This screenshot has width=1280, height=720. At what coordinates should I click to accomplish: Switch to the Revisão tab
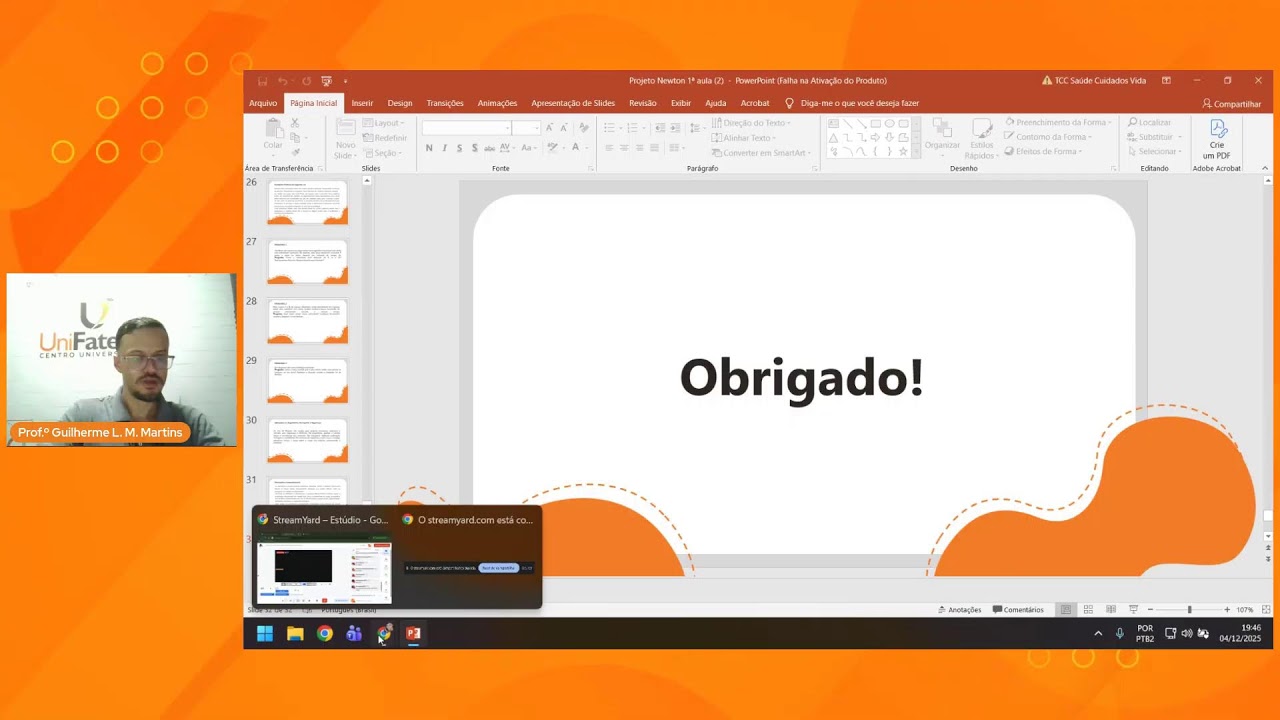click(643, 103)
